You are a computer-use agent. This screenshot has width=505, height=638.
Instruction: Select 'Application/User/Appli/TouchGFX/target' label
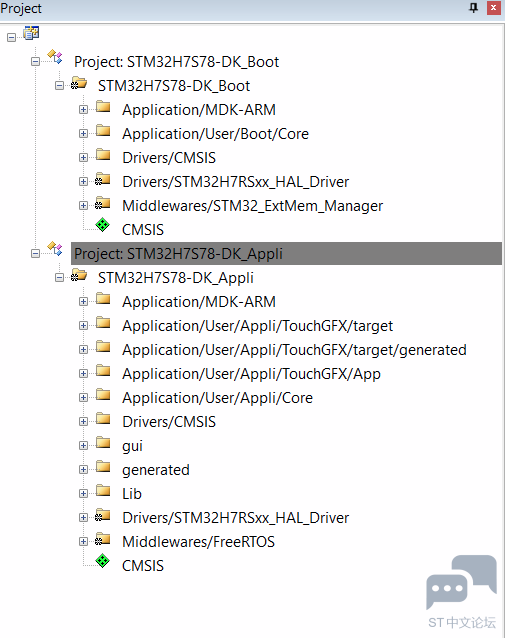click(257, 326)
